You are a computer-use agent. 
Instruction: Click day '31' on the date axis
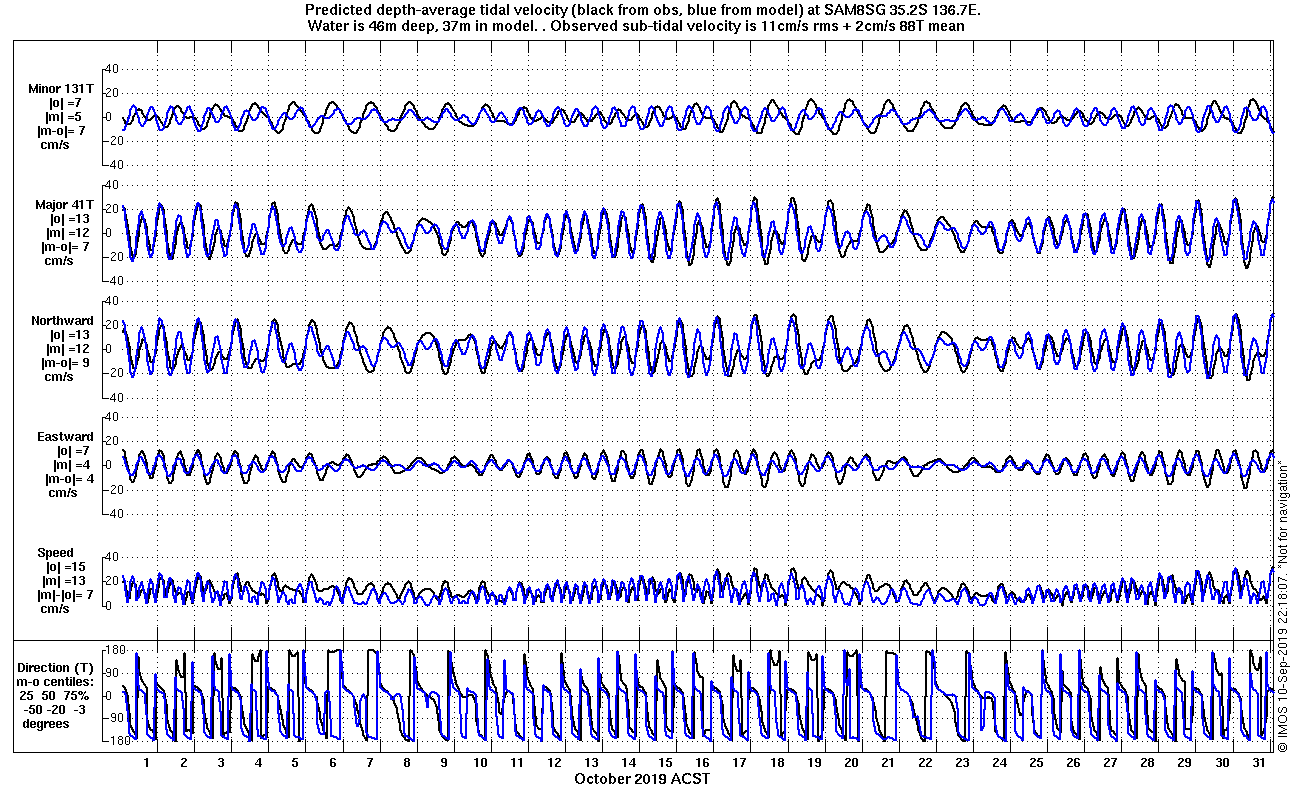click(x=1259, y=762)
